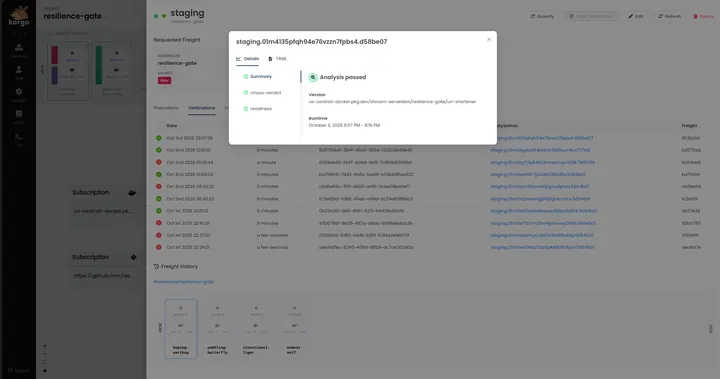Image resolution: width=720 pixels, height=379 pixels.
Task: Click the red failed icon for Oct 1st 22:24:01
Action: (158, 247)
